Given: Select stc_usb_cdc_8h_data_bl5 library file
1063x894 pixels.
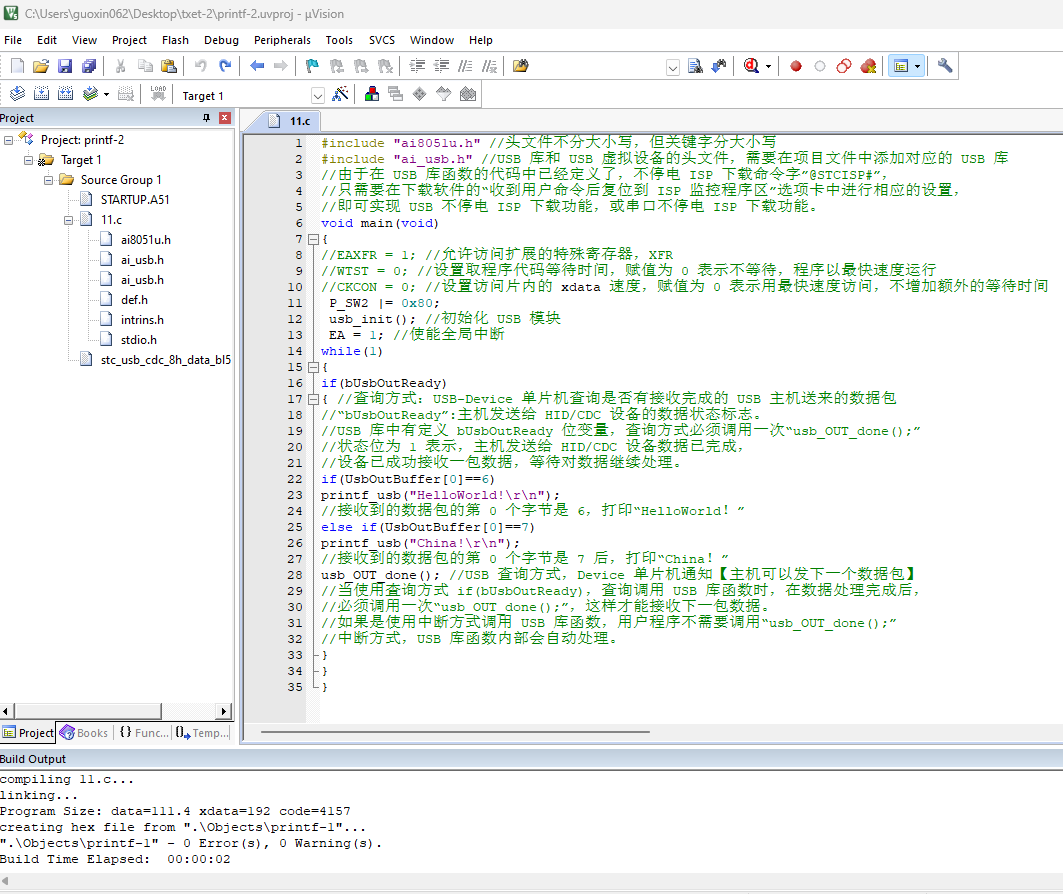Looking at the screenshot, I should click(x=165, y=360).
